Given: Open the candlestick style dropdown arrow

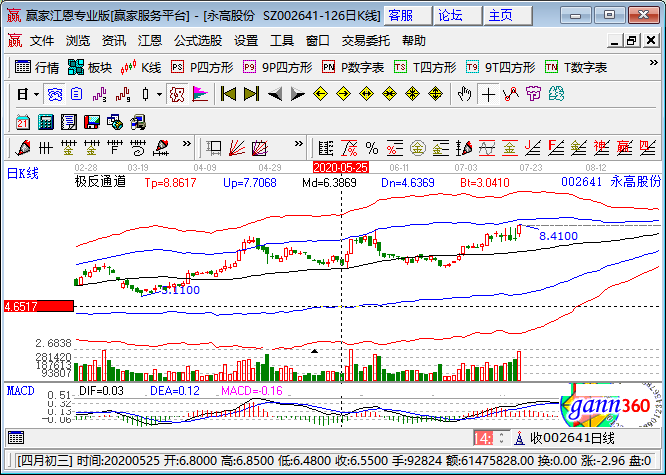Looking at the screenshot, I should point(159,94).
